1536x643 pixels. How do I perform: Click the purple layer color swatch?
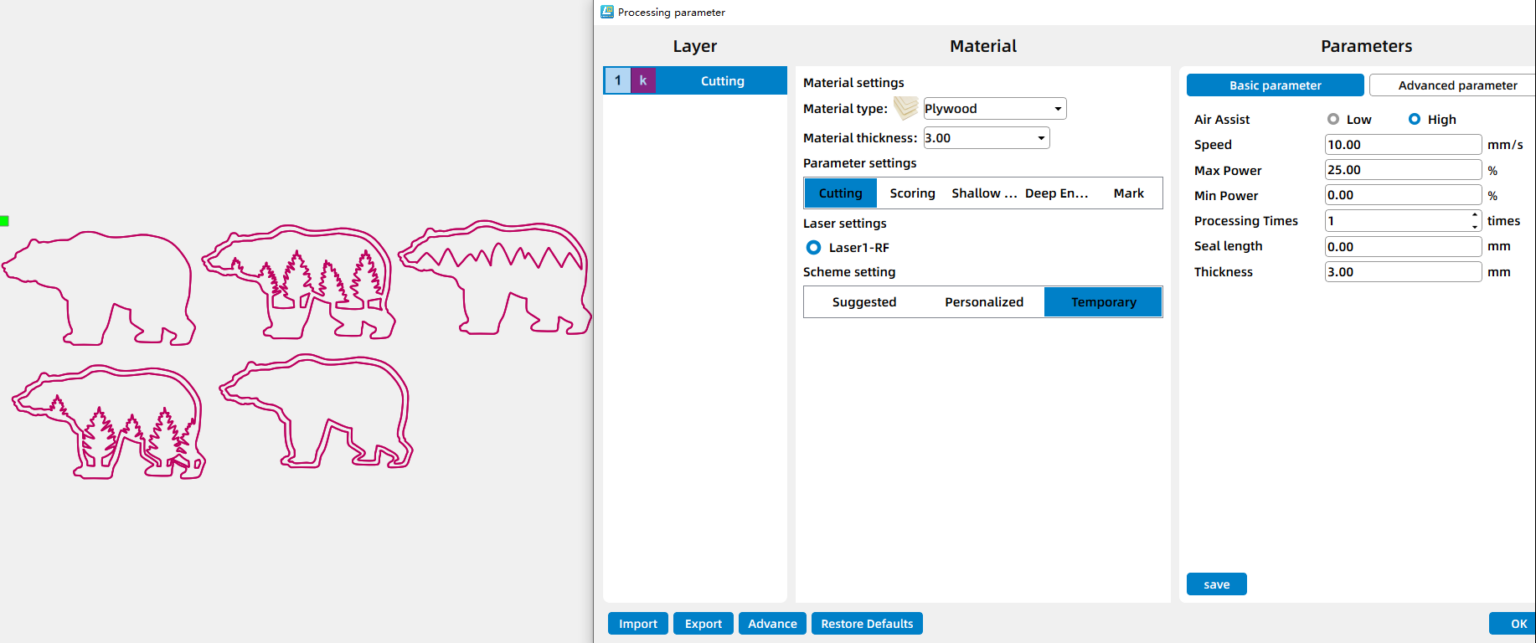pos(643,81)
